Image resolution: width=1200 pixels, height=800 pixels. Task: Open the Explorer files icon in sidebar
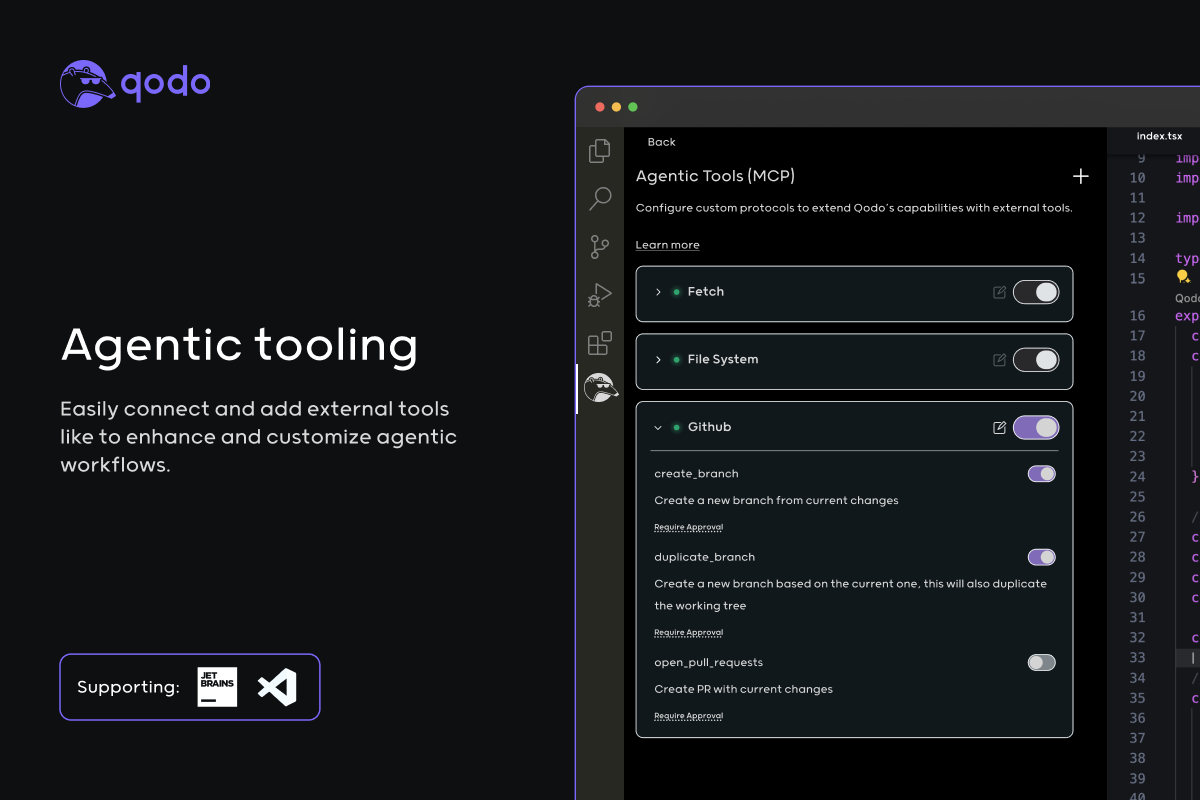[600, 150]
